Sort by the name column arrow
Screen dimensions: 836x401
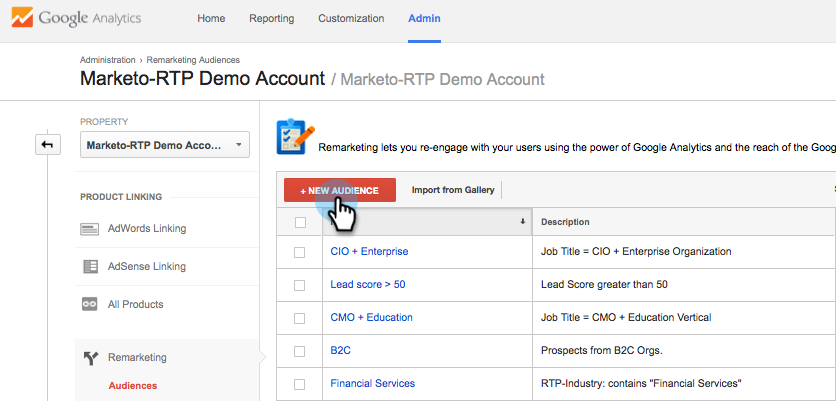coord(522,222)
